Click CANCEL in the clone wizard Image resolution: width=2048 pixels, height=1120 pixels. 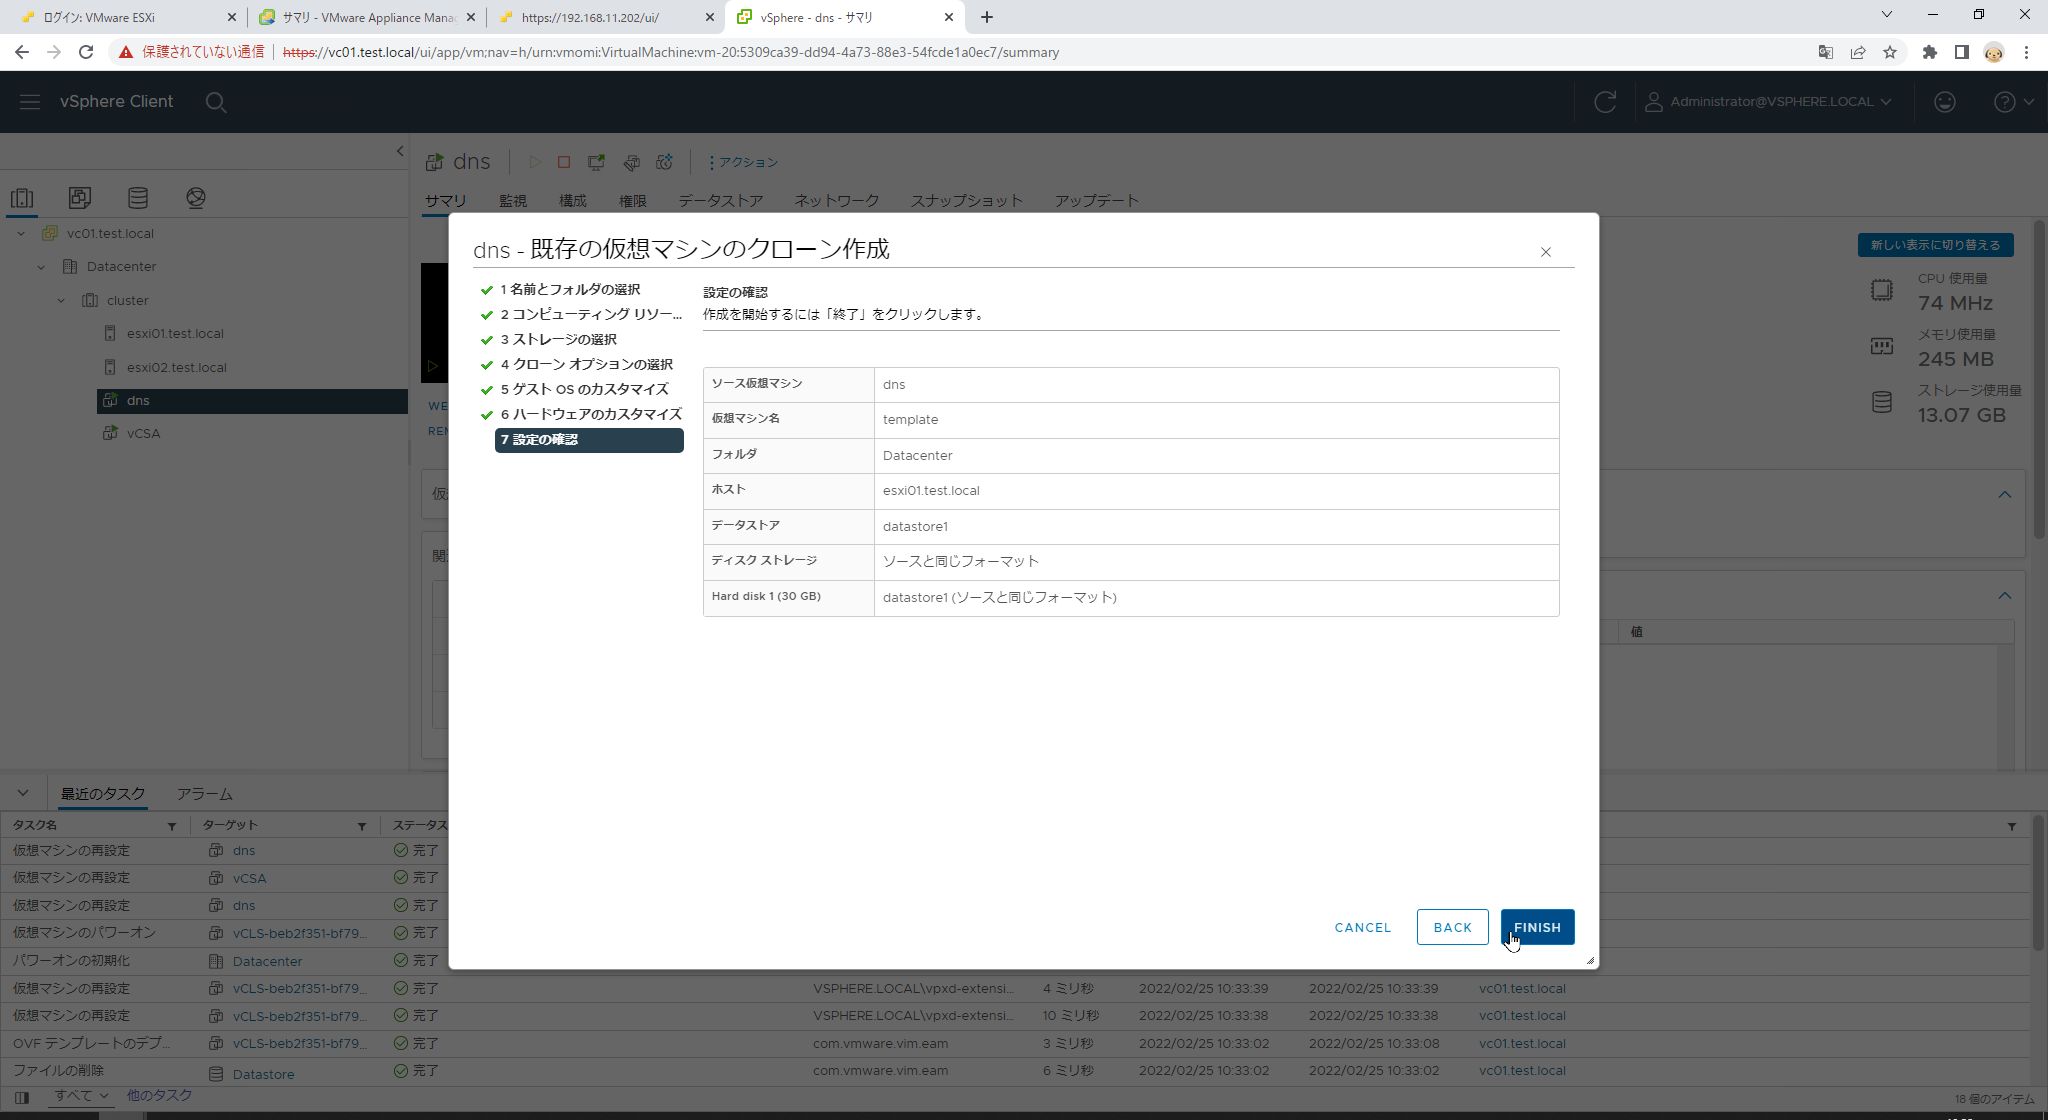tap(1362, 927)
